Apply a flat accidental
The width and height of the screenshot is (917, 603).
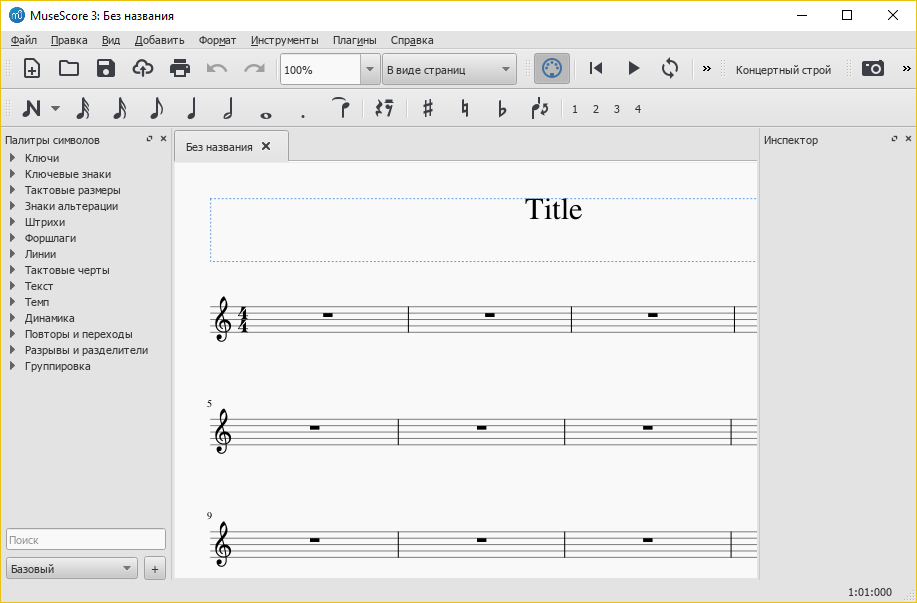coord(503,110)
